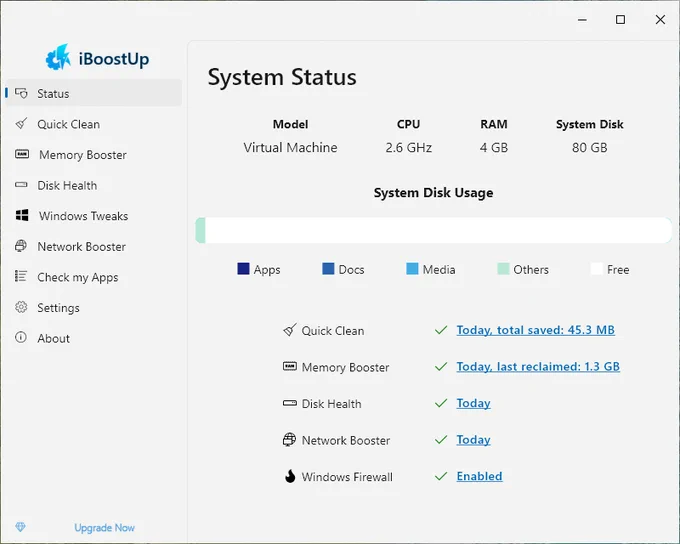Viewport: 680px width, 544px height.
Task: Click the Windows Tweaks logo icon
Action: pyautogui.click(x=22, y=215)
